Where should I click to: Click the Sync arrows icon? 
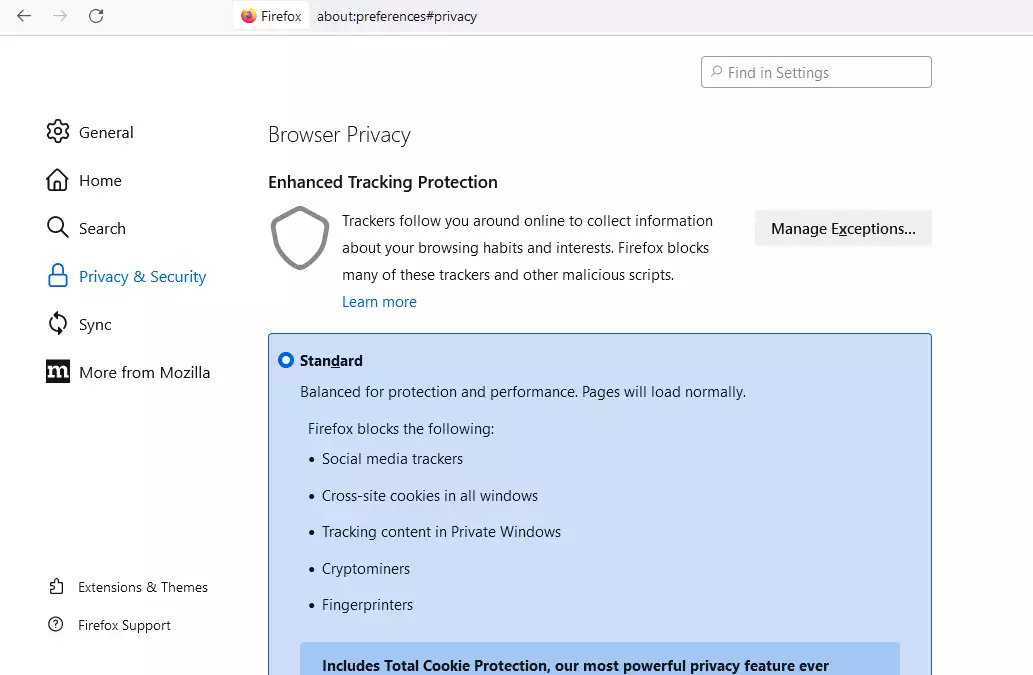pyautogui.click(x=58, y=323)
